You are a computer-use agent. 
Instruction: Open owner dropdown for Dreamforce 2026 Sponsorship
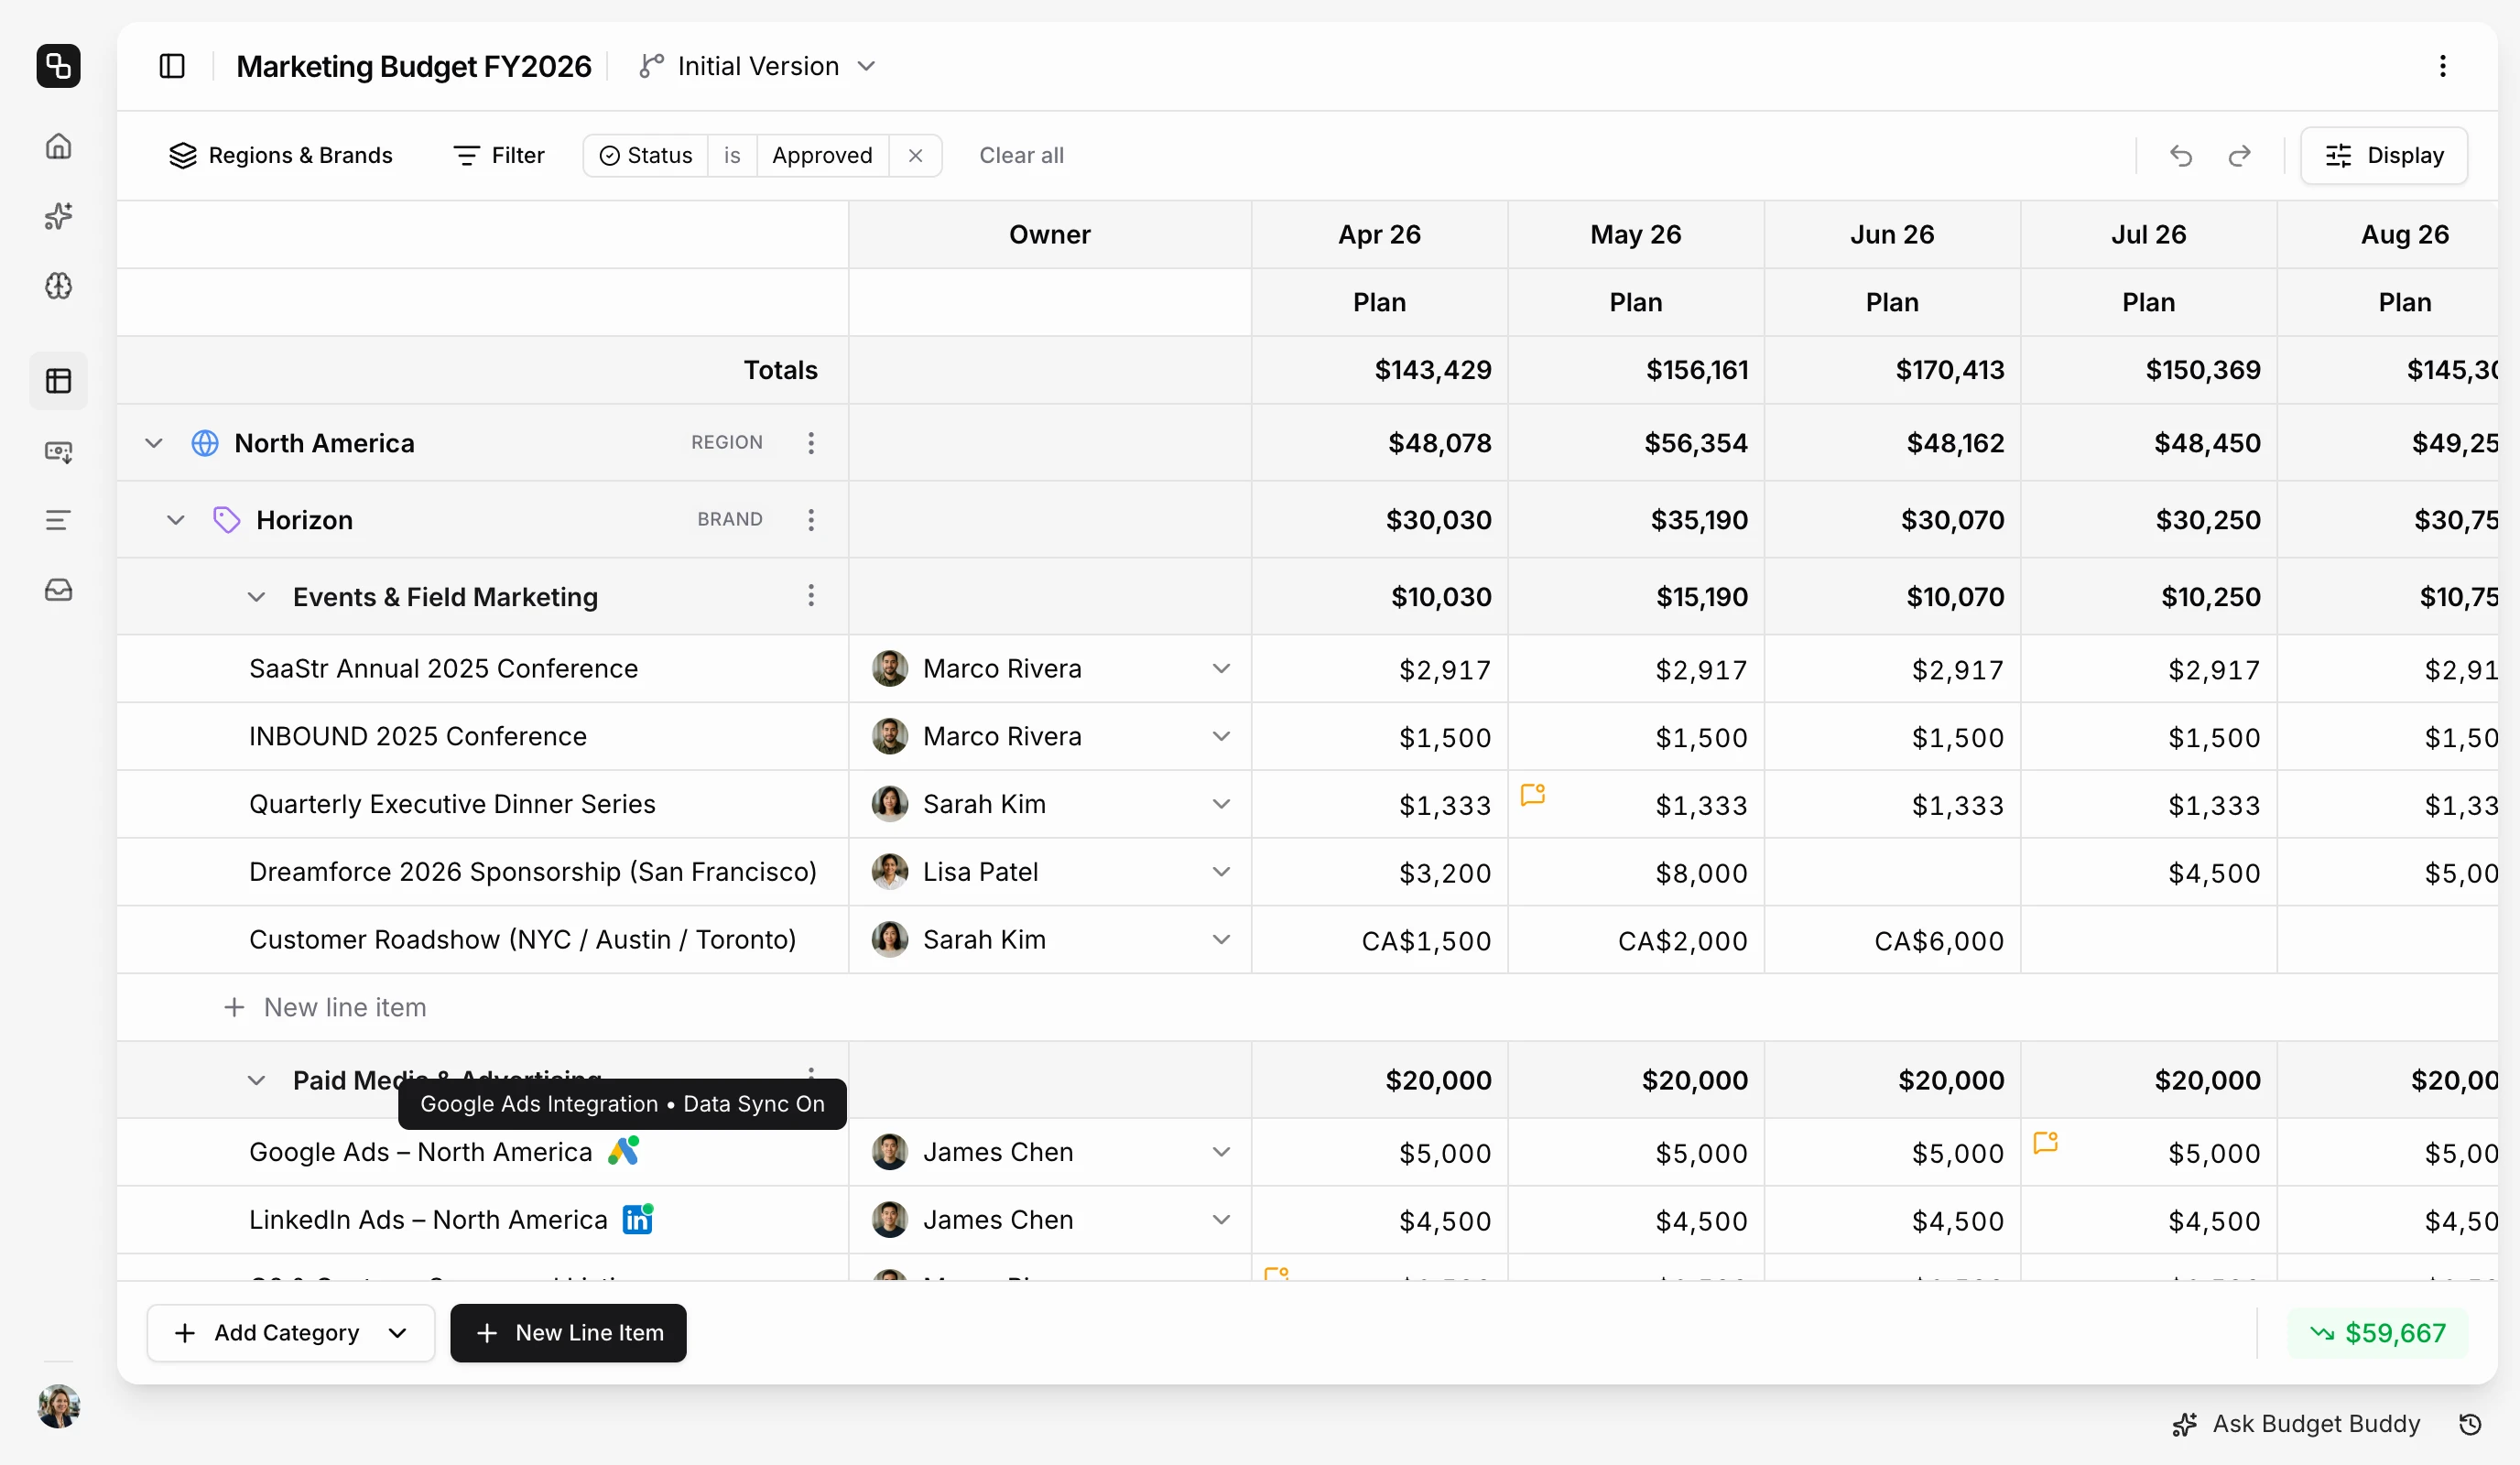click(1221, 872)
